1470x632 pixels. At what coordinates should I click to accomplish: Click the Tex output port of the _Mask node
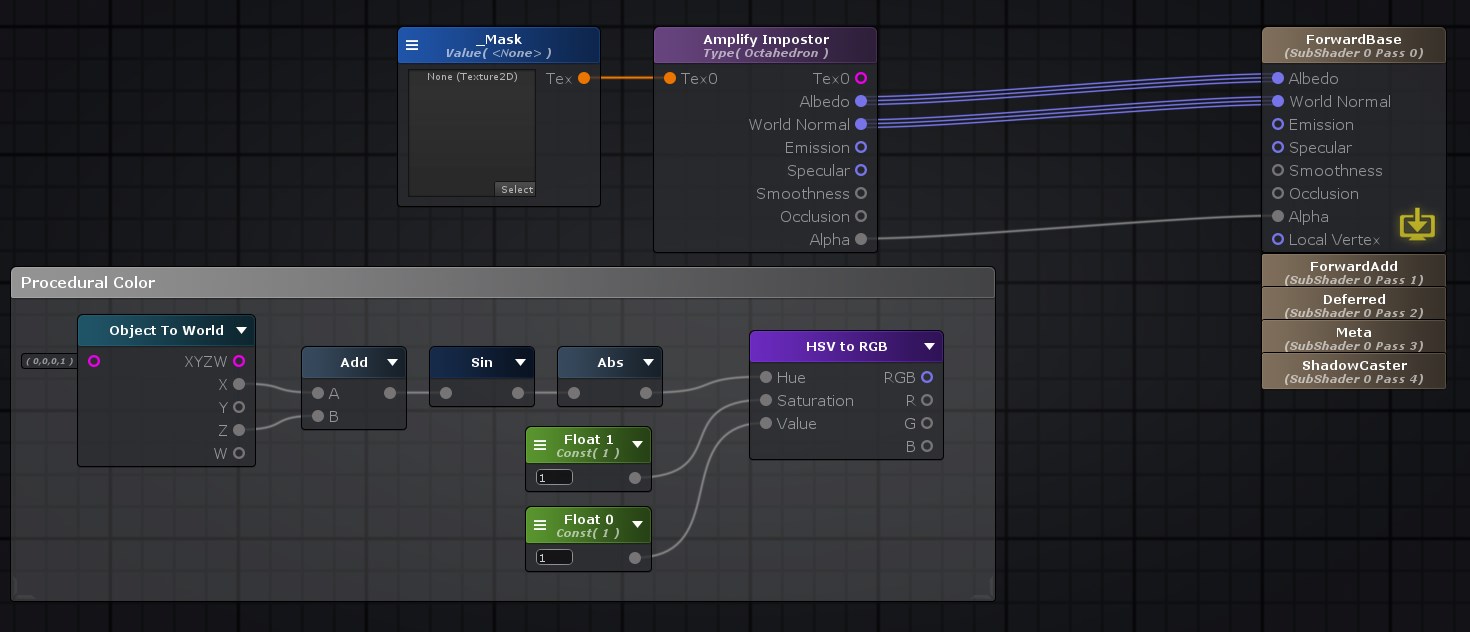[x=584, y=78]
